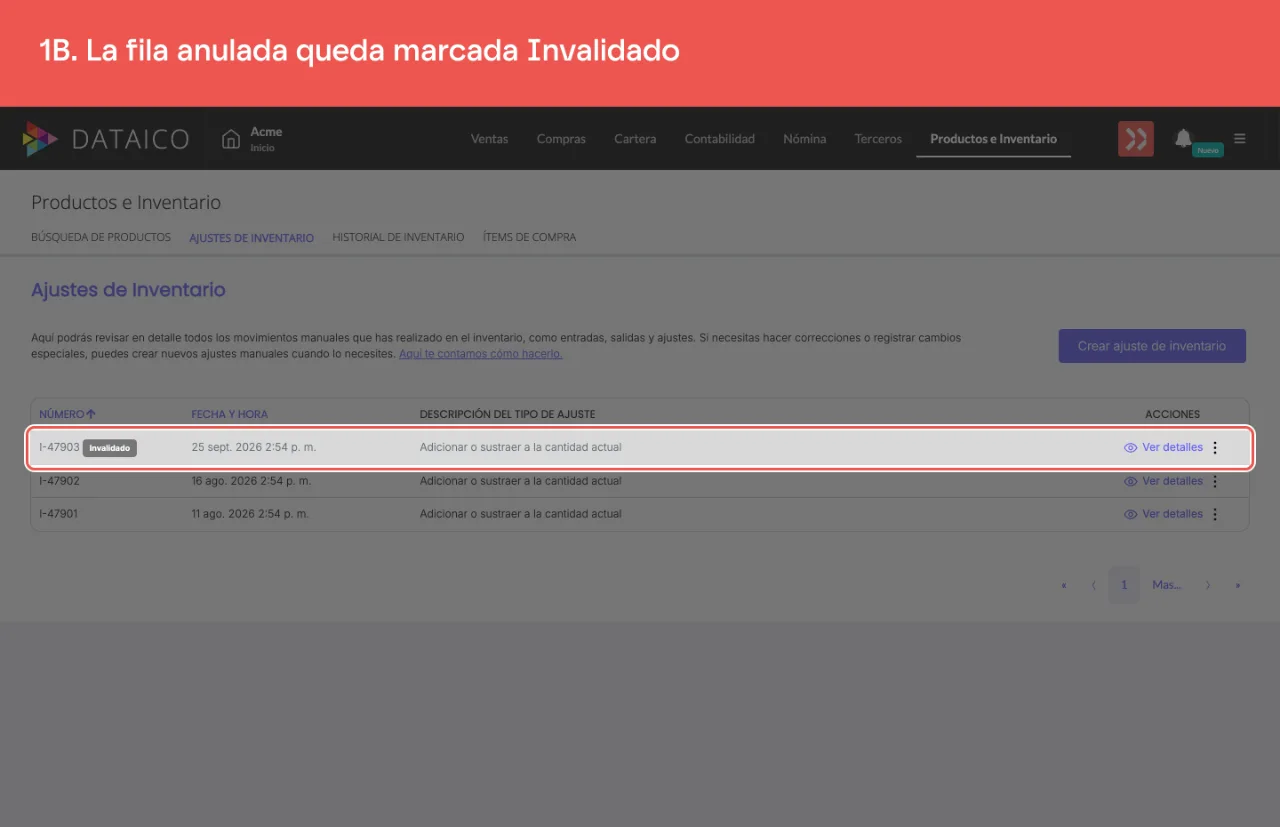View details of adjustment I-47902
The height and width of the screenshot is (827, 1280).
[1163, 481]
